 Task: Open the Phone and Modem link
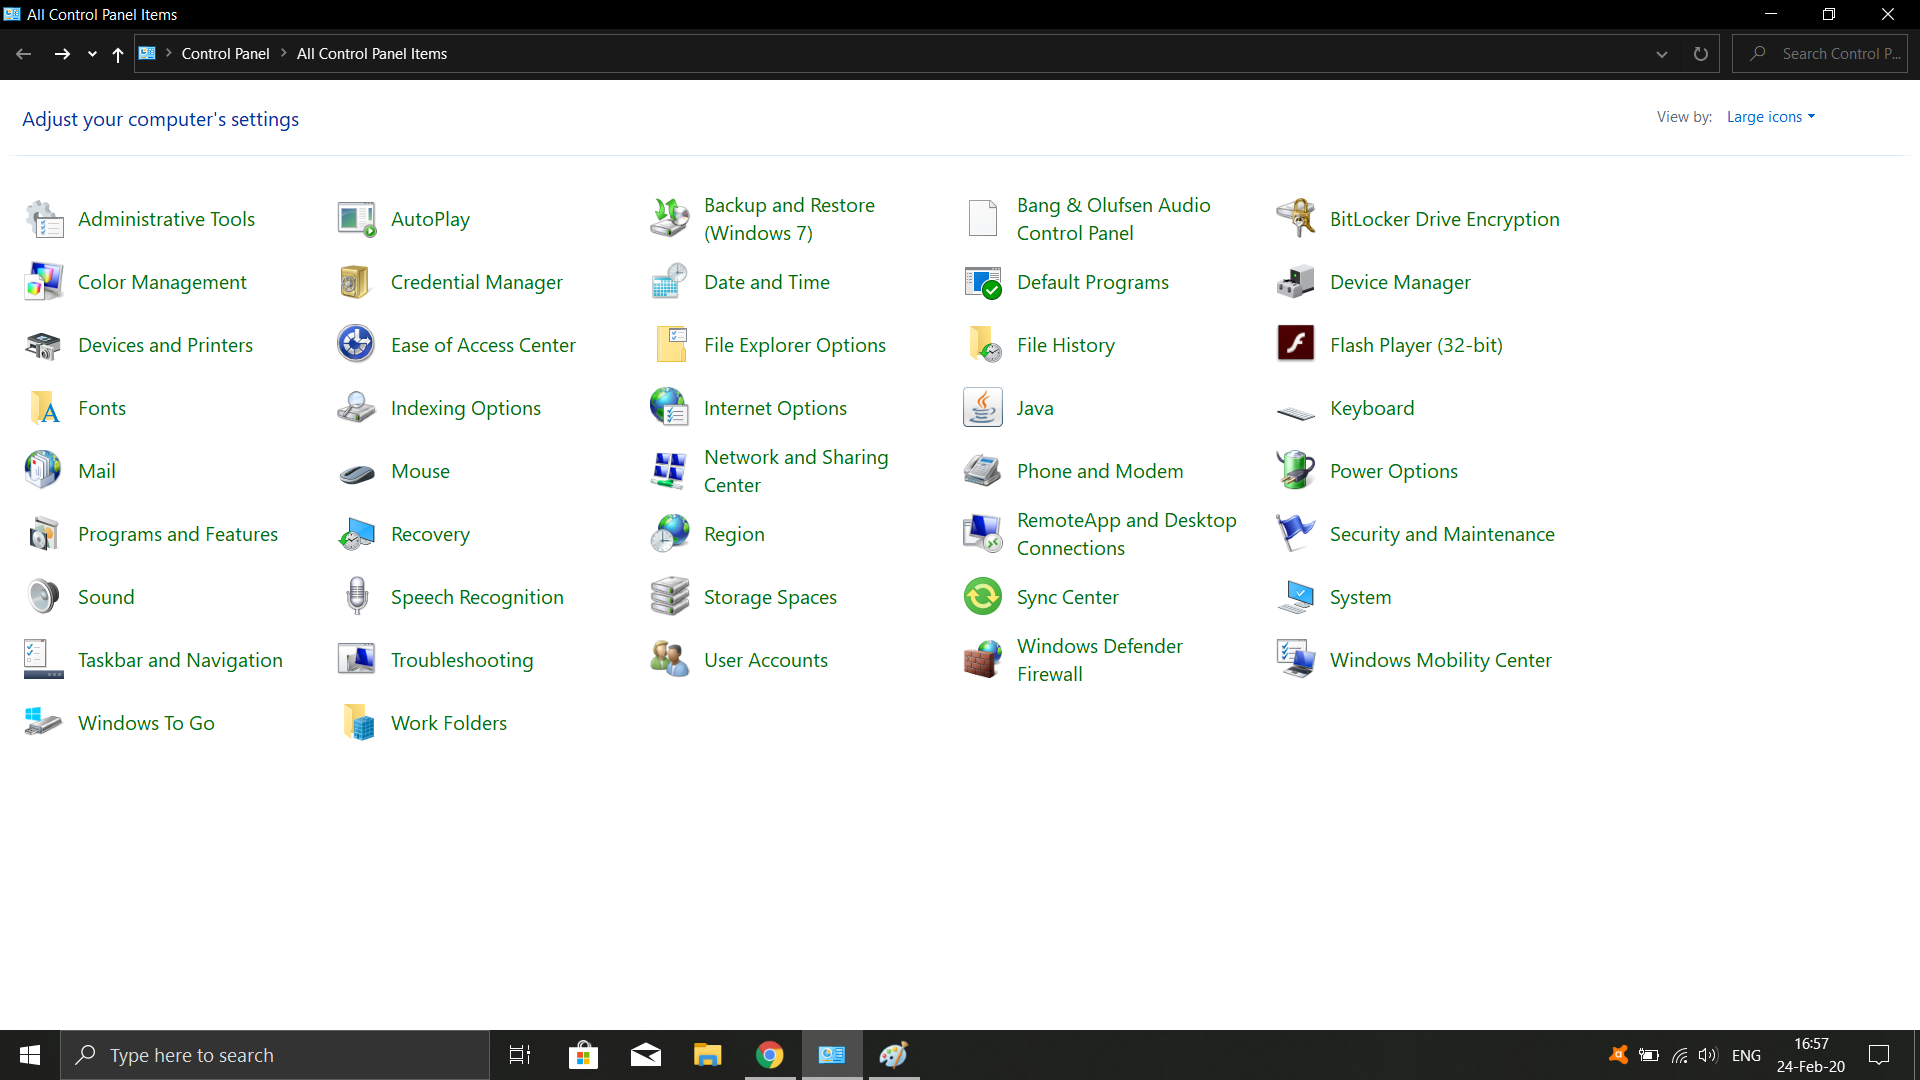pos(1100,471)
